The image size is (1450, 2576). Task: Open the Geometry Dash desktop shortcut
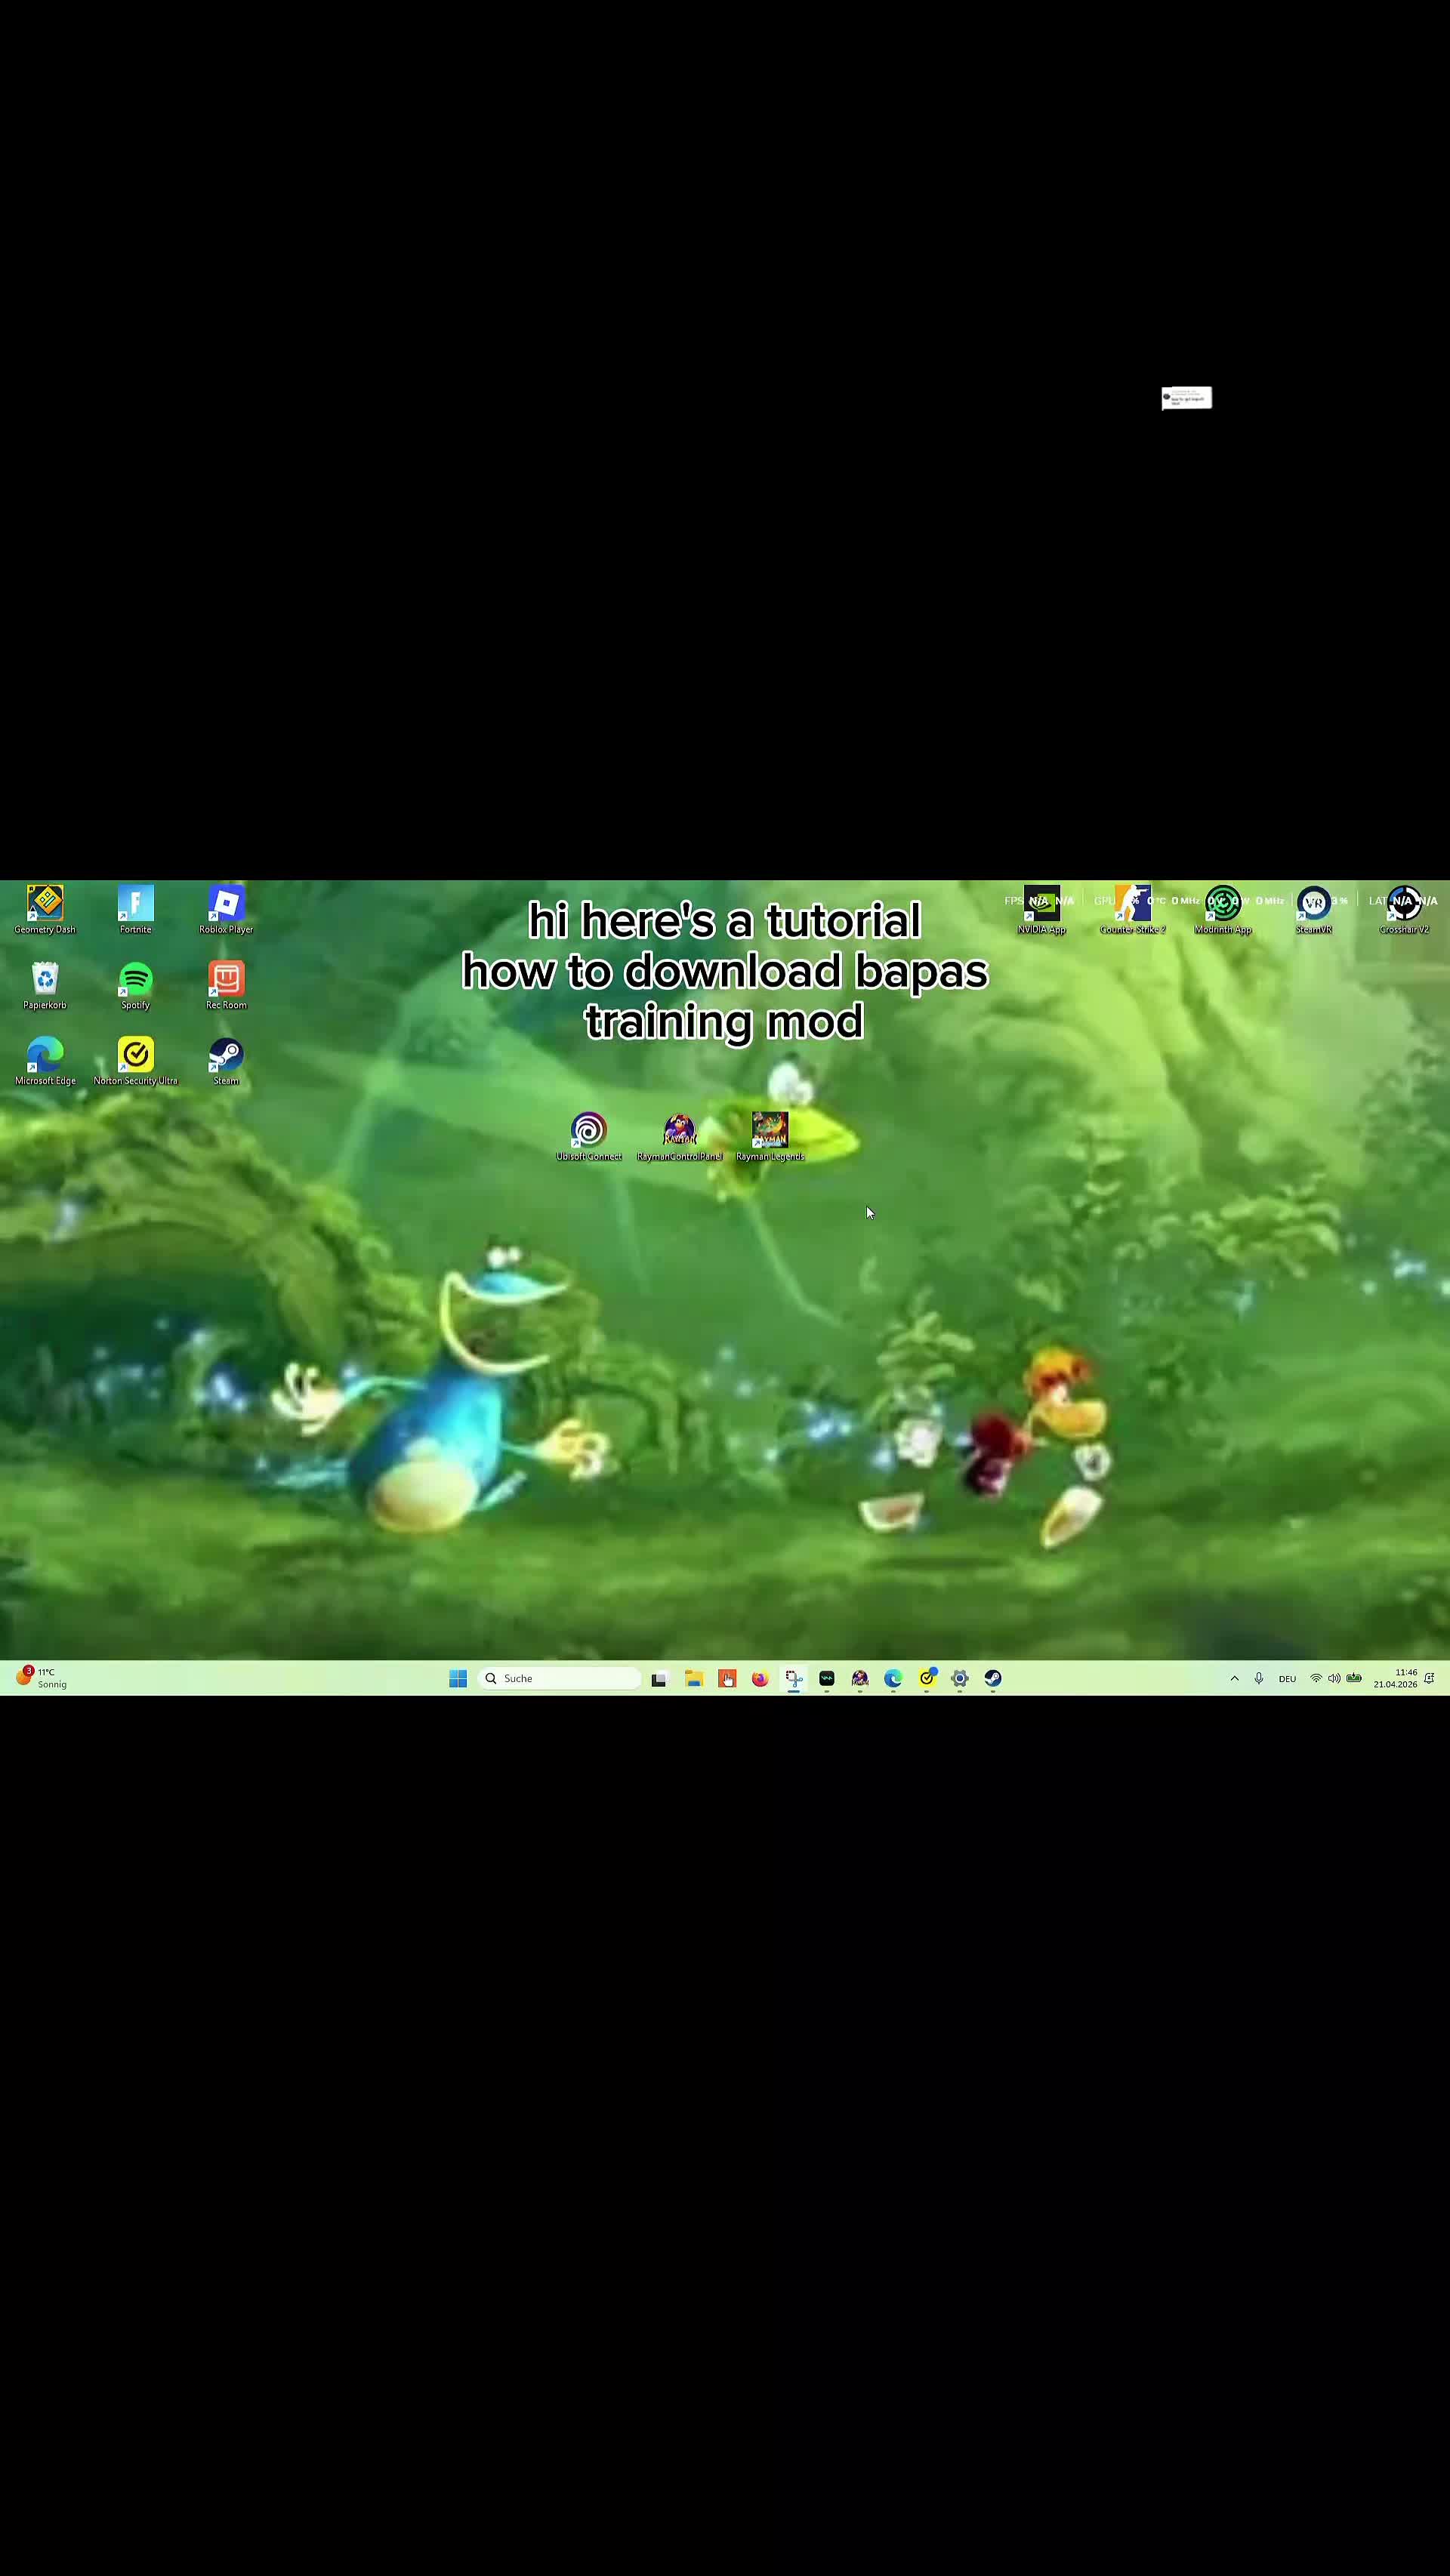point(45,909)
